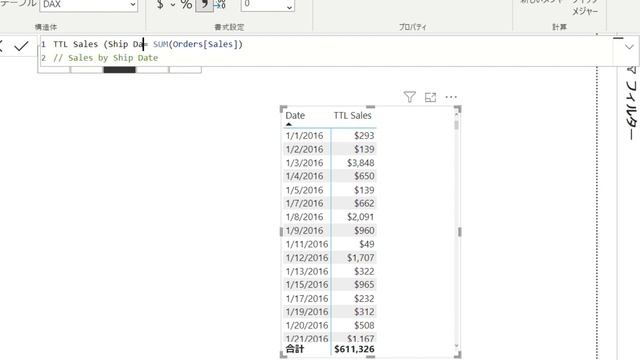This screenshot has width=640, height=360.
Task: Toggle thousands separator comma button
Action: coord(204,5)
